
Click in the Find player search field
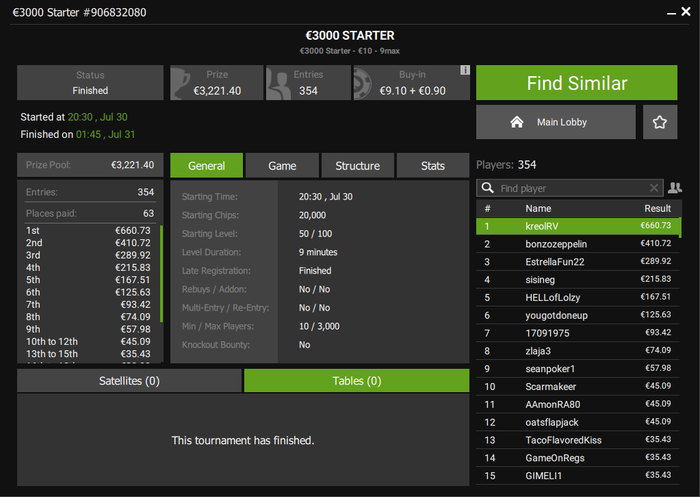[x=571, y=188]
